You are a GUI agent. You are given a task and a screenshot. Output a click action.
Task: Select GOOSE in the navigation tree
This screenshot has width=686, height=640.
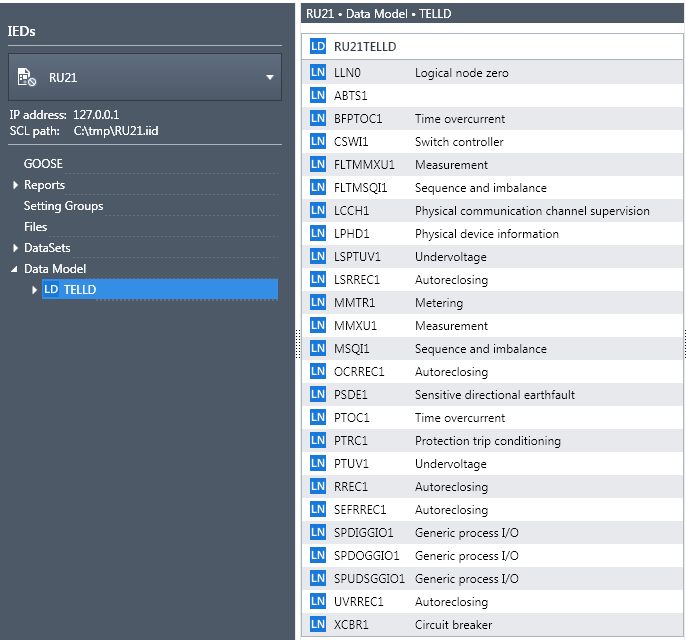point(43,164)
